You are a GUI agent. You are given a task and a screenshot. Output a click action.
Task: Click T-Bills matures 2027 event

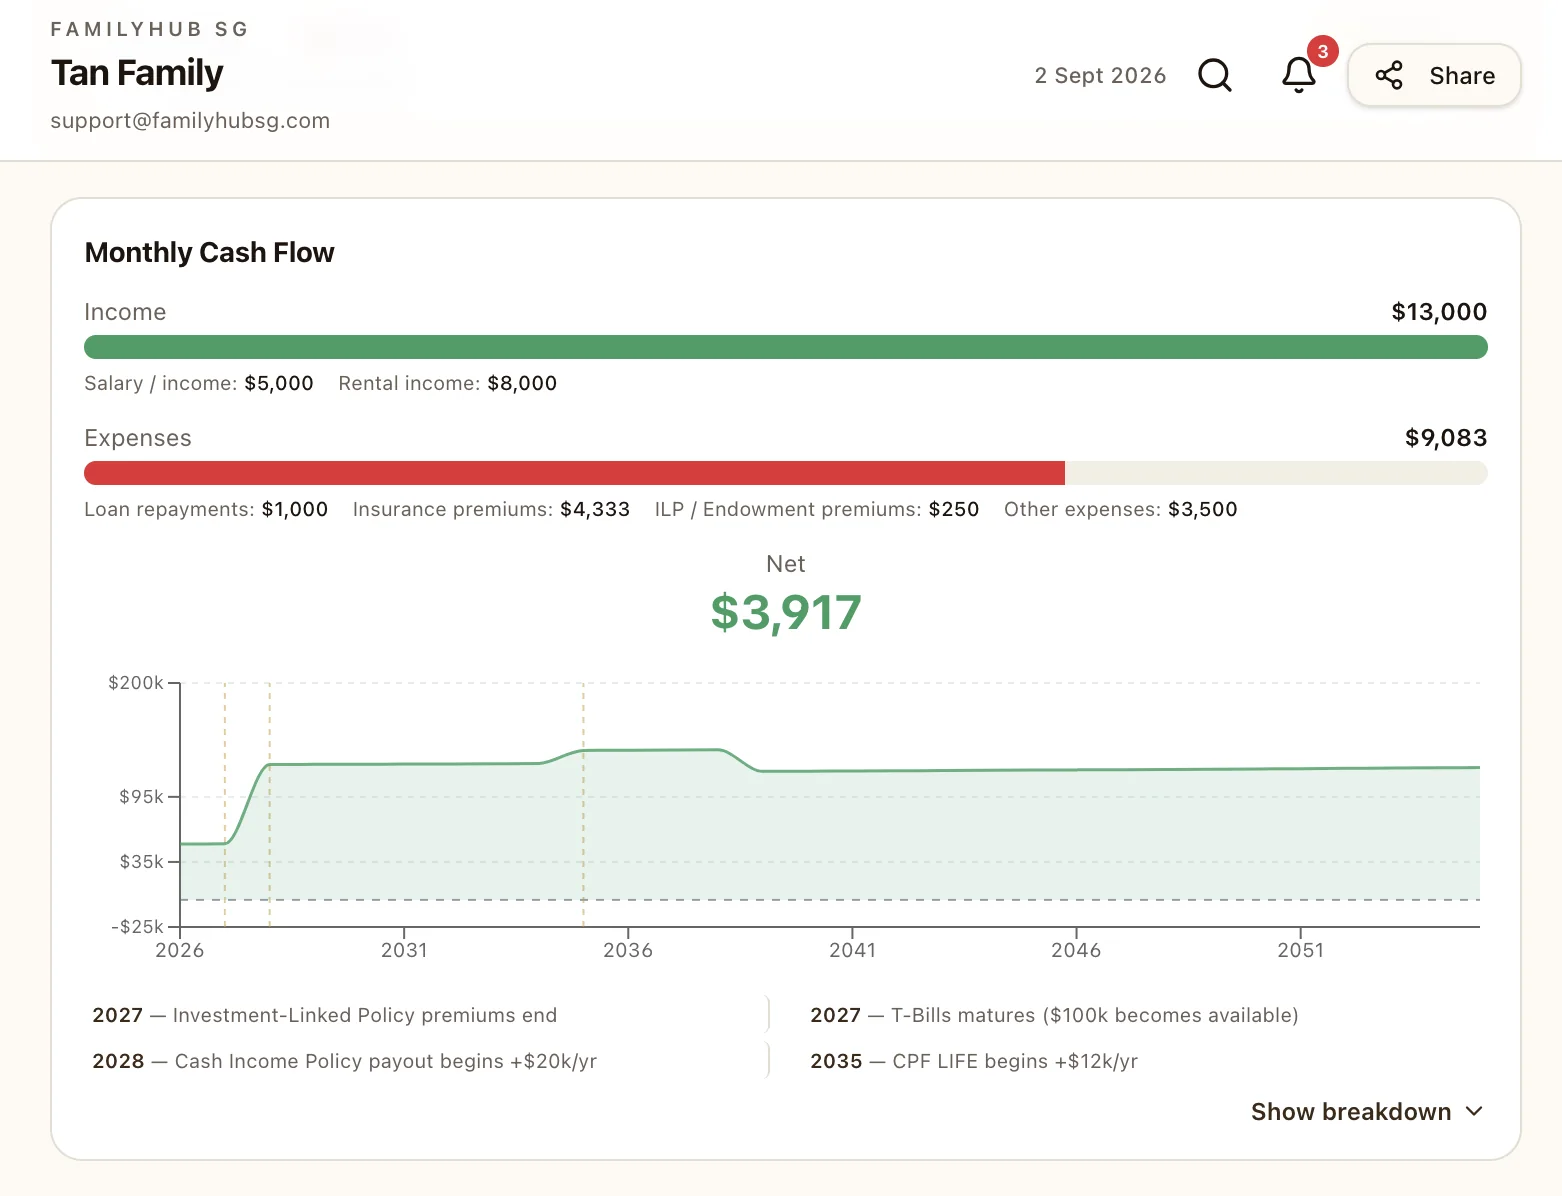point(1054,1015)
